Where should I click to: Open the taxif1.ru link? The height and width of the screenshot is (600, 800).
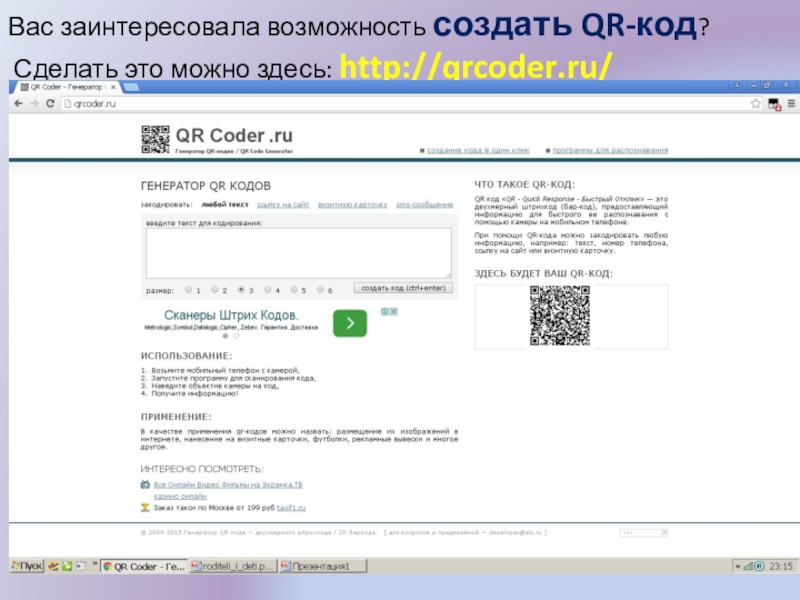pyautogui.click(x=291, y=508)
